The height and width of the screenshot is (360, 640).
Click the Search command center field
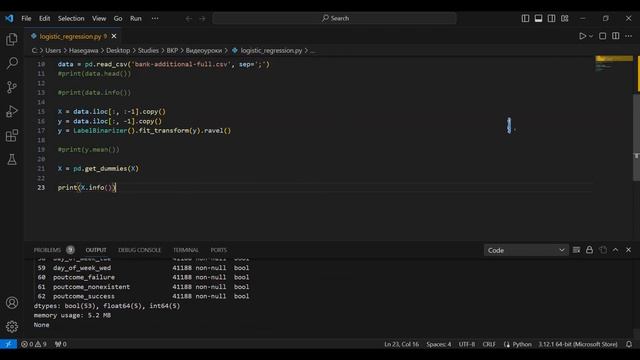(334, 18)
